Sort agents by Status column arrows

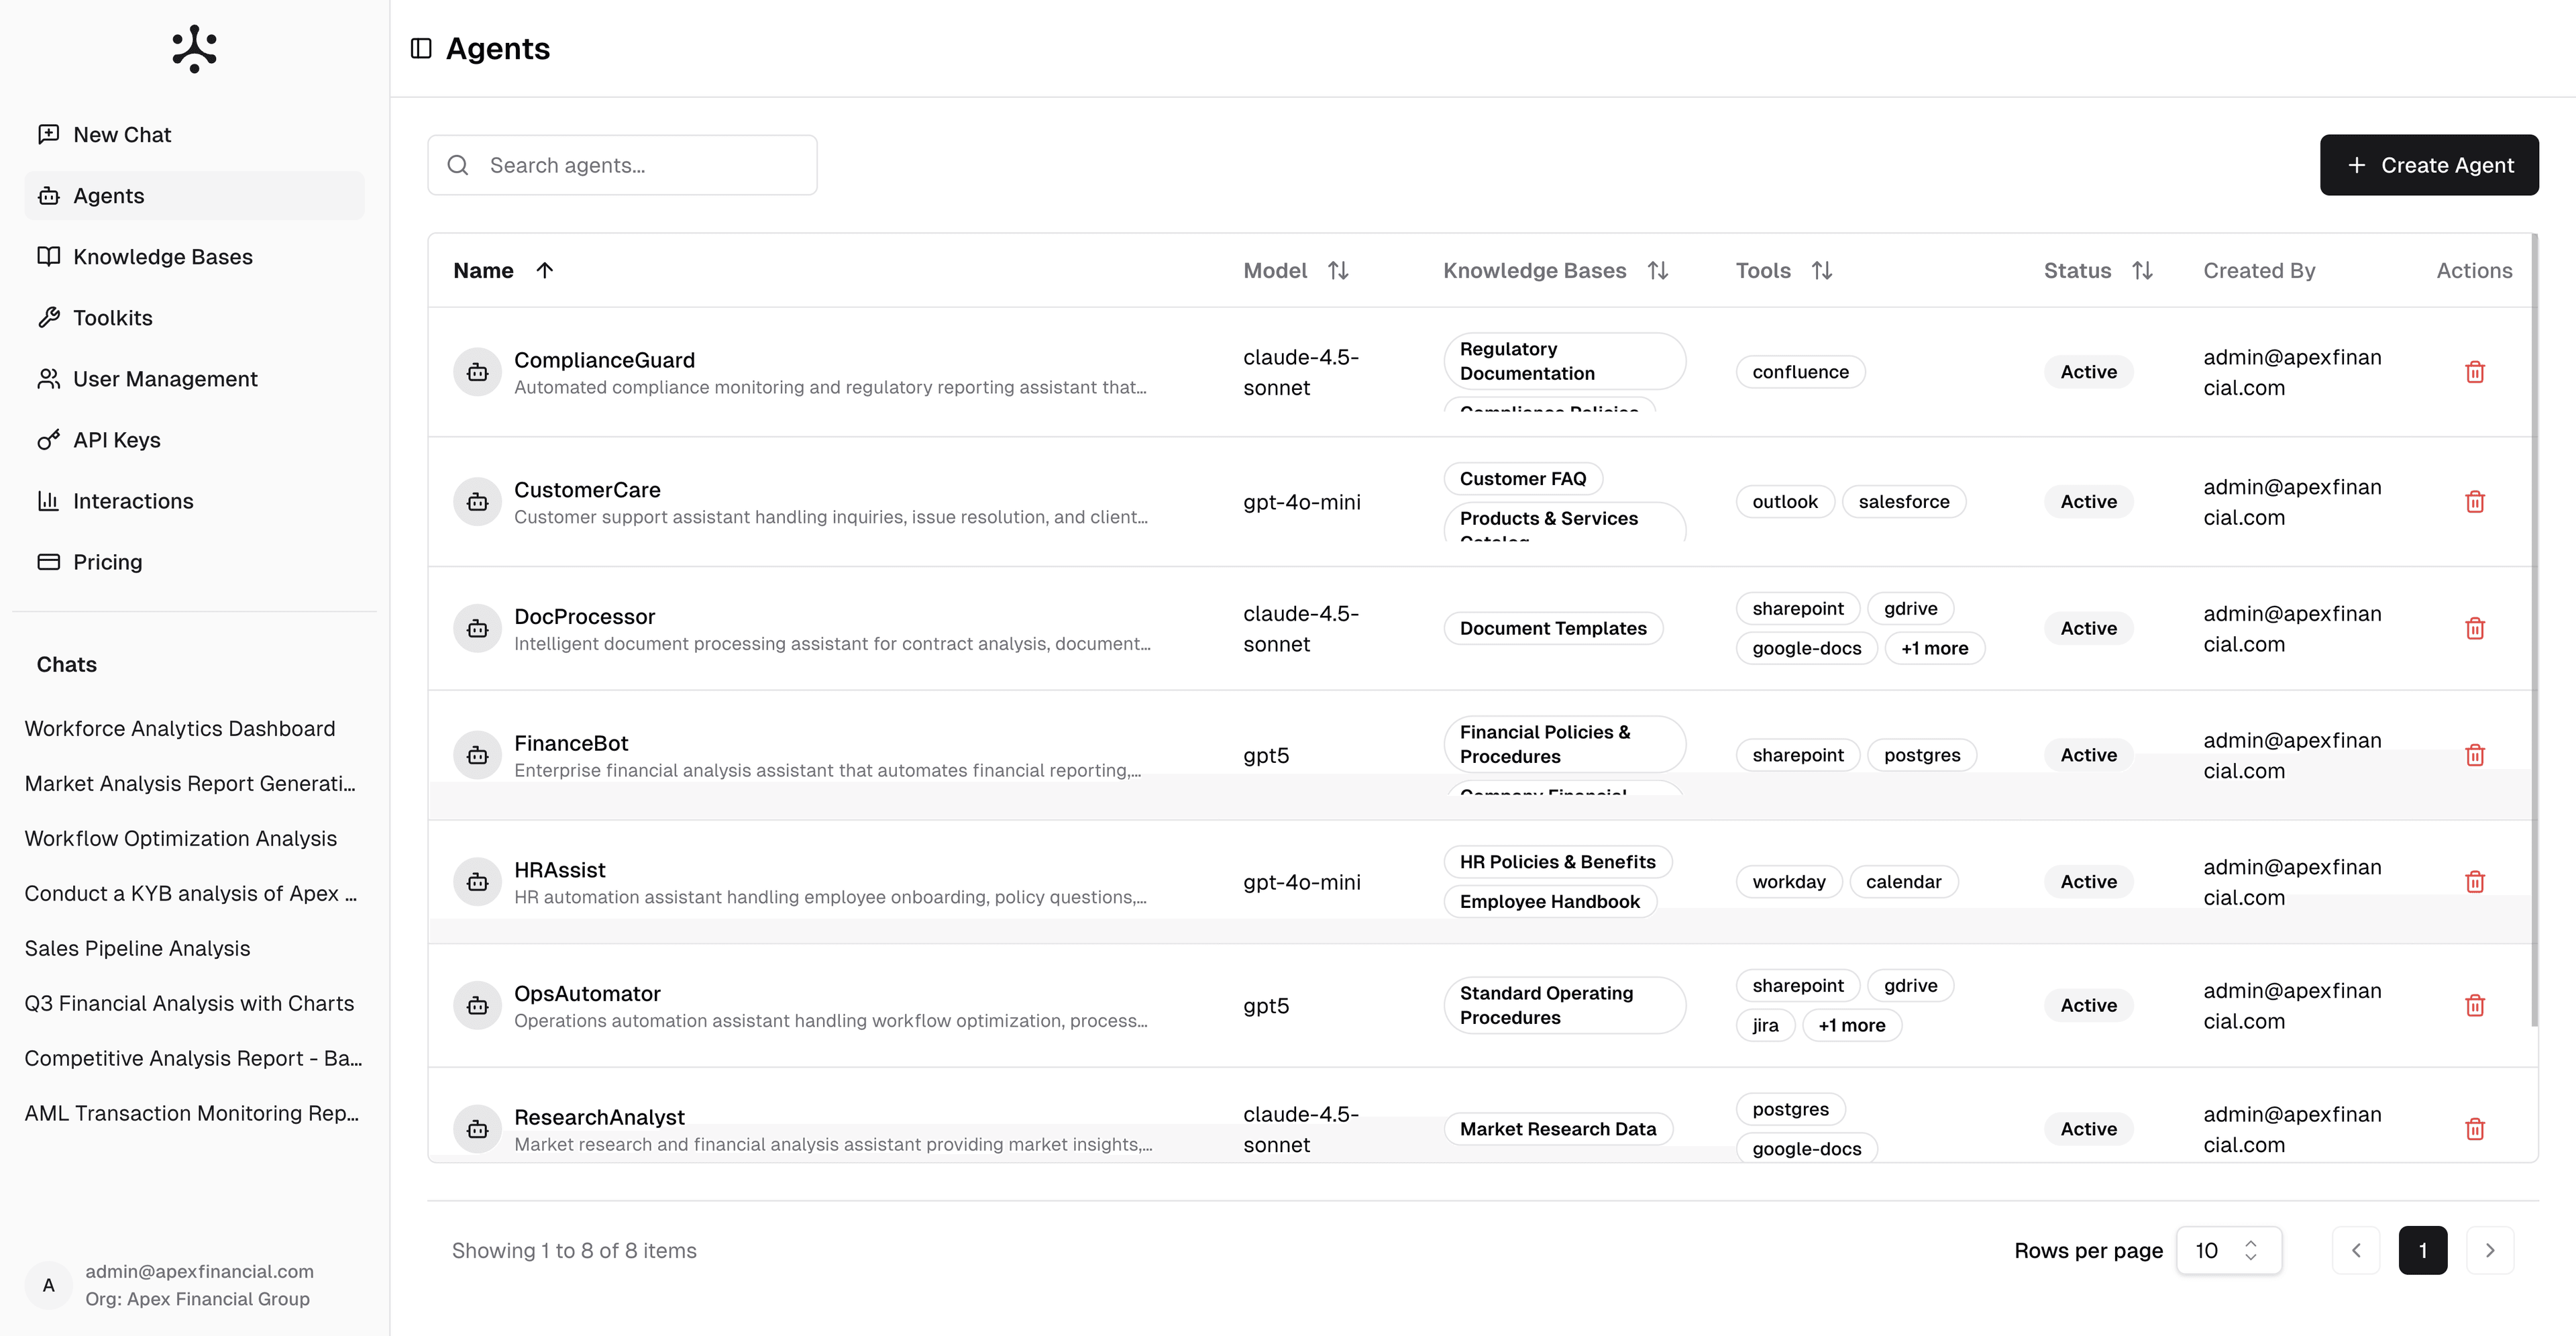tap(2142, 270)
